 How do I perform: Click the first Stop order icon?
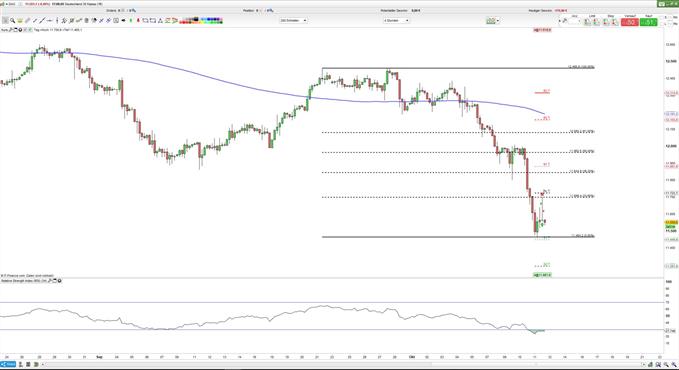606,22
